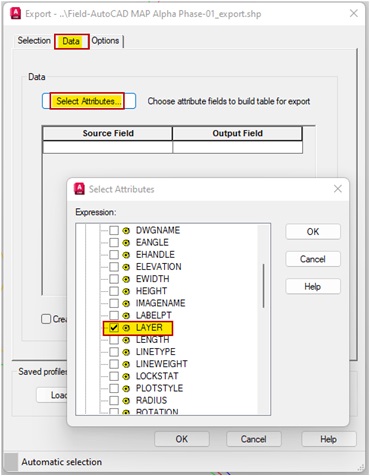
Task: Click the Source Field column header
Action: click(108, 133)
